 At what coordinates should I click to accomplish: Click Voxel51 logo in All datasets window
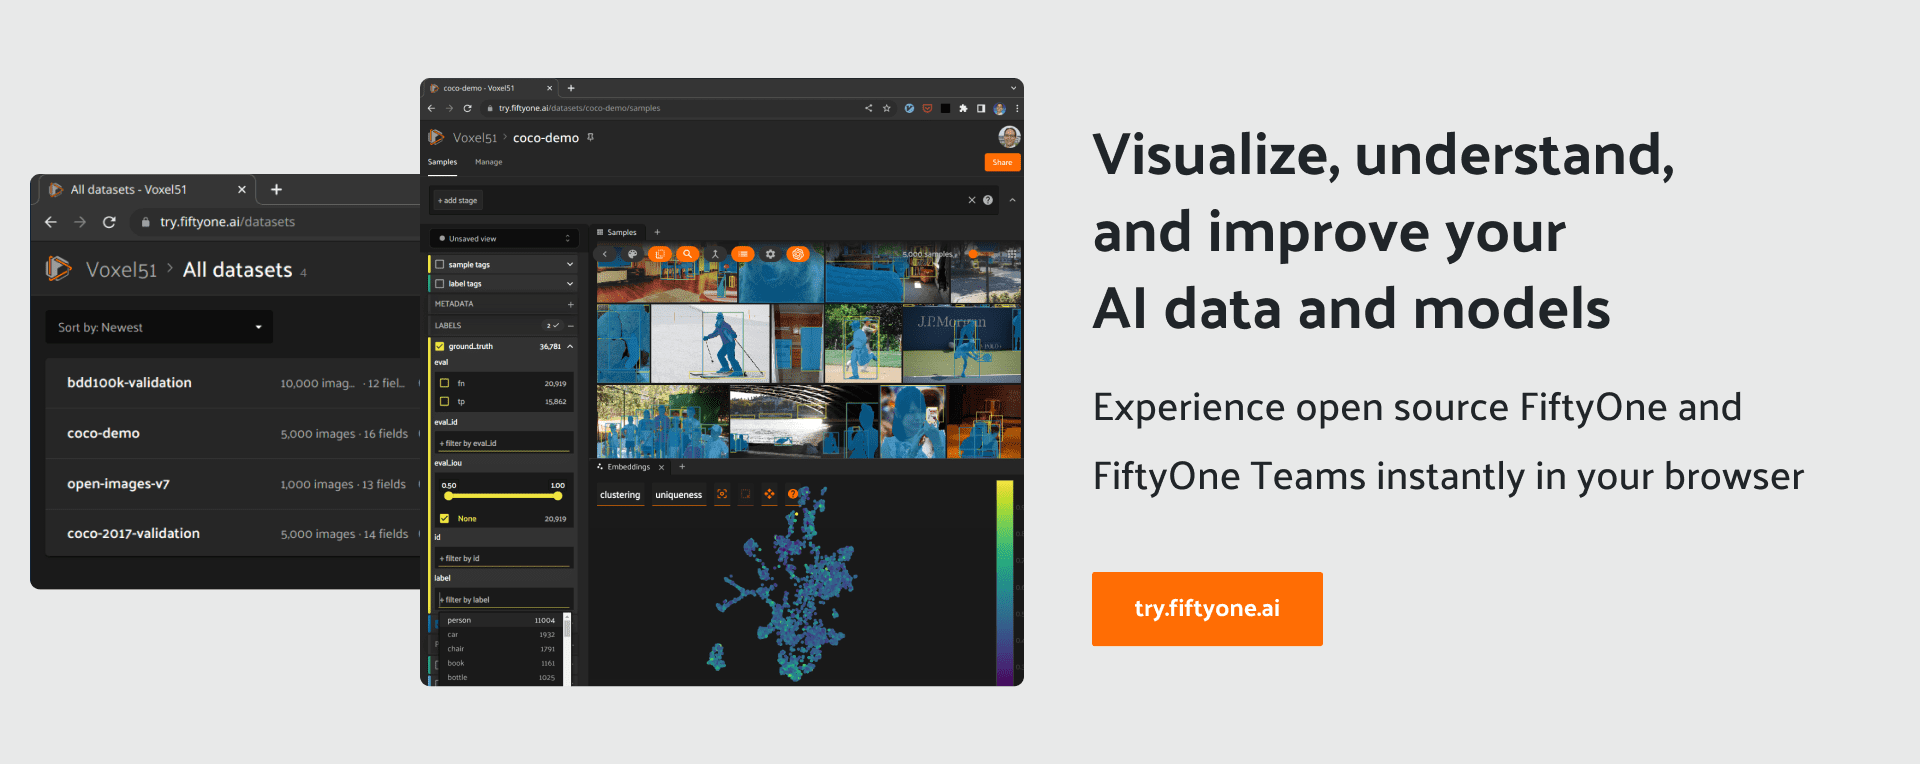[58, 268]
